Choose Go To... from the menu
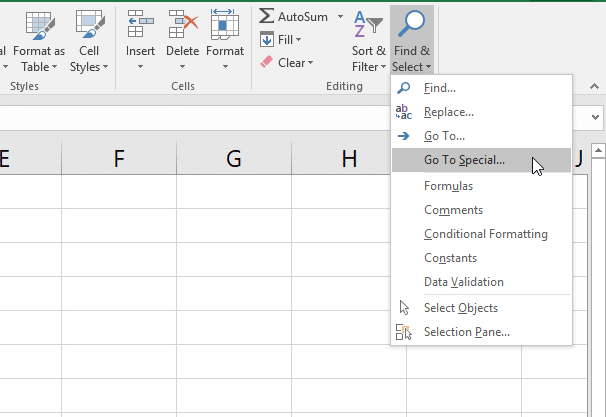 coord(482,136)
